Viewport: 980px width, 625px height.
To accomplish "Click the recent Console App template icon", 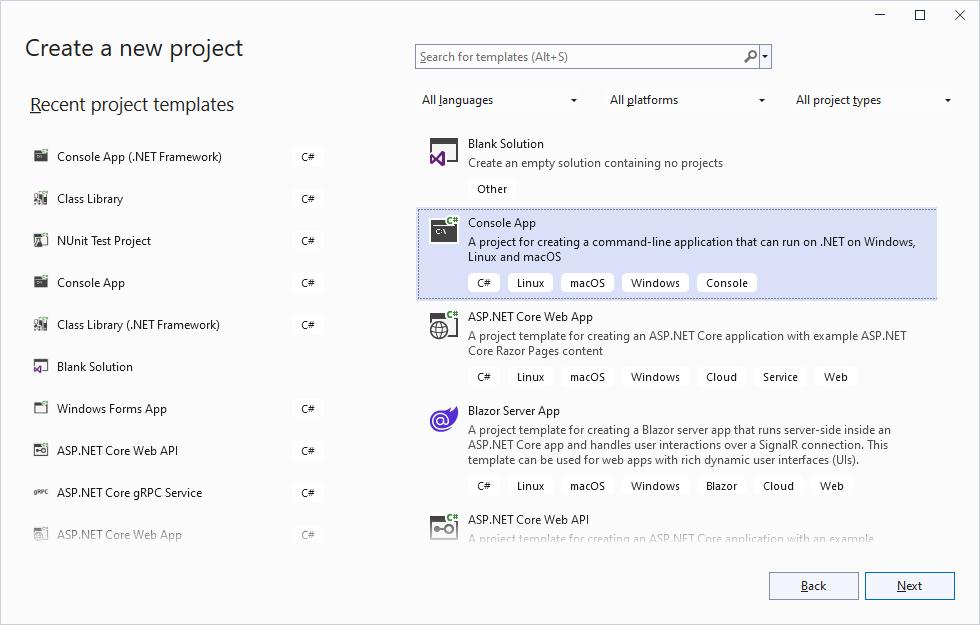I will (x=41, y=282).
